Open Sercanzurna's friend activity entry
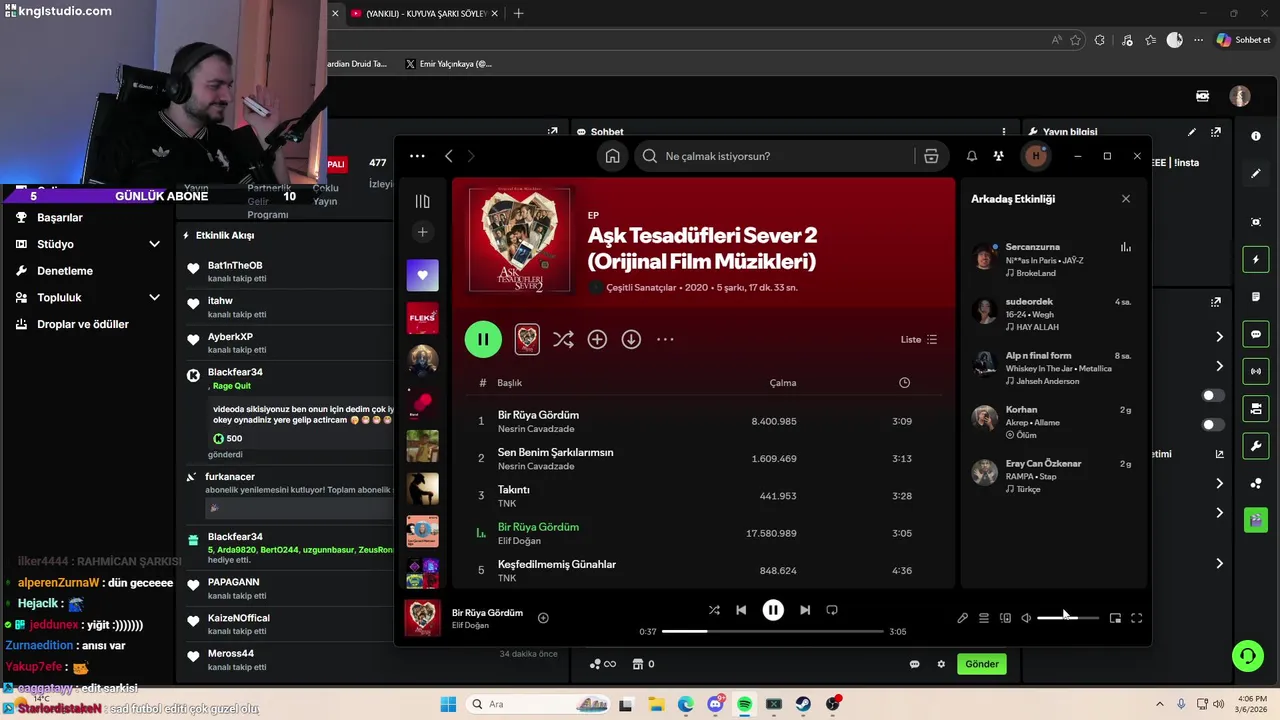 coord(1053,260)
